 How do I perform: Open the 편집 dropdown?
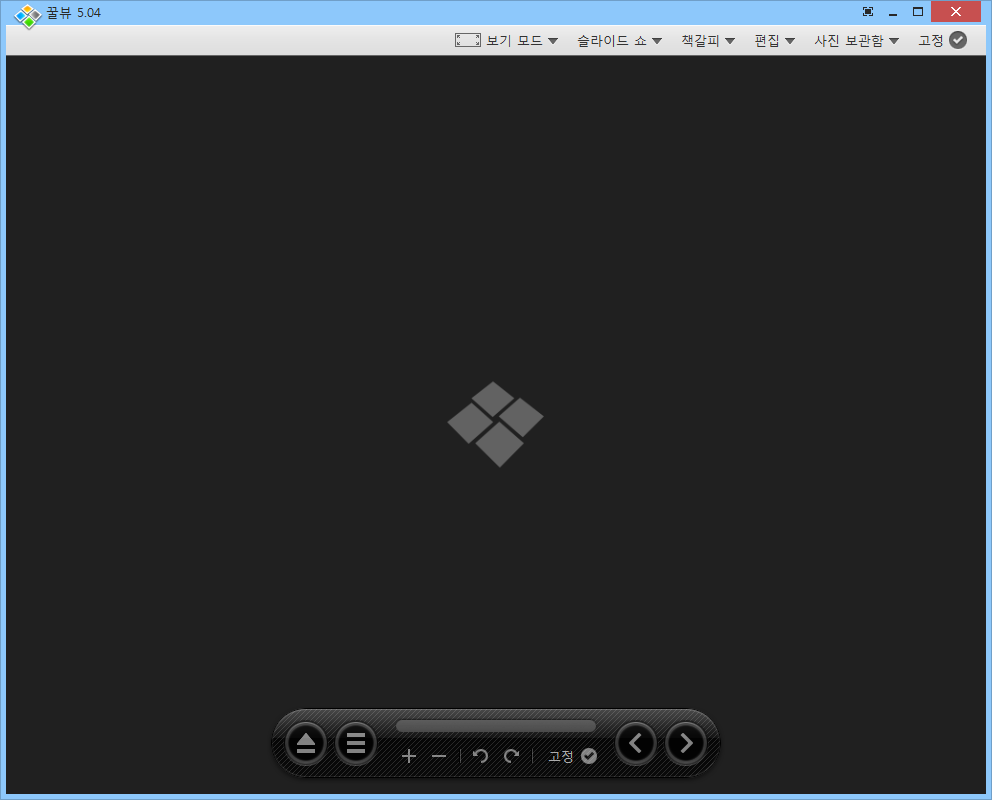774,40
